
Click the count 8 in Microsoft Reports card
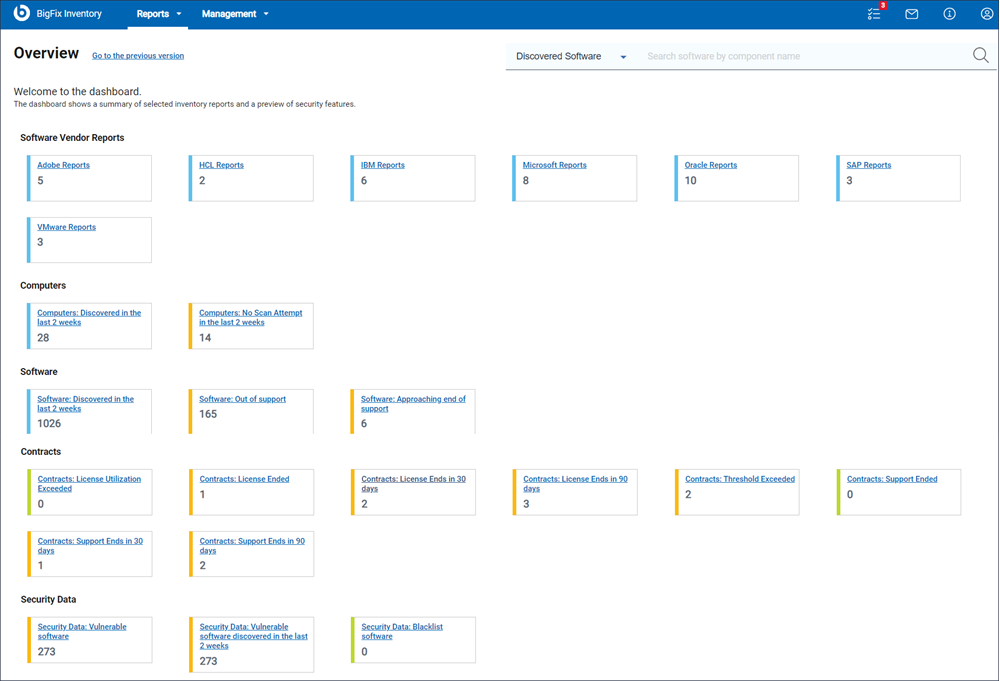(526, 180)
